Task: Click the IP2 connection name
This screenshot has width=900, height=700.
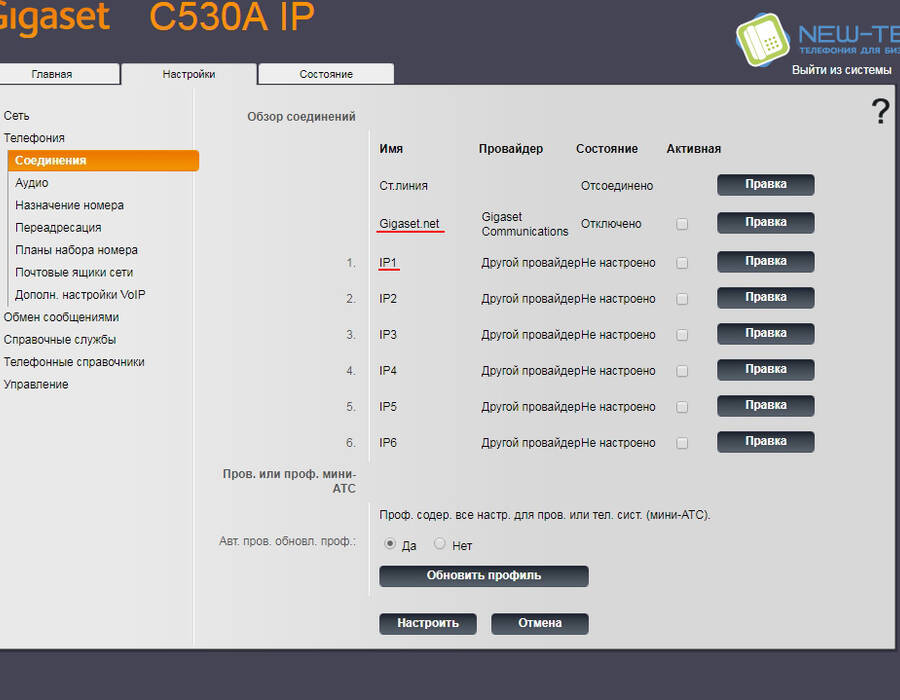Action: click(388, 299)
